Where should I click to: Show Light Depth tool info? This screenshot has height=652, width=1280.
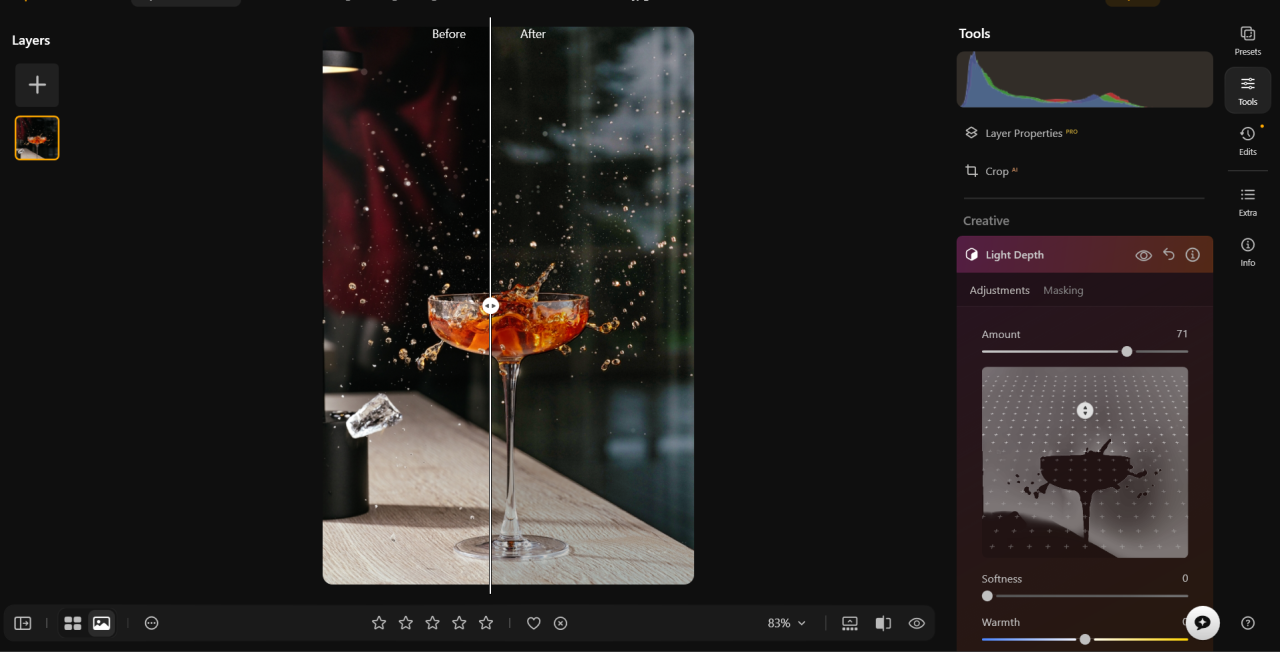[x=1192, y=255]
